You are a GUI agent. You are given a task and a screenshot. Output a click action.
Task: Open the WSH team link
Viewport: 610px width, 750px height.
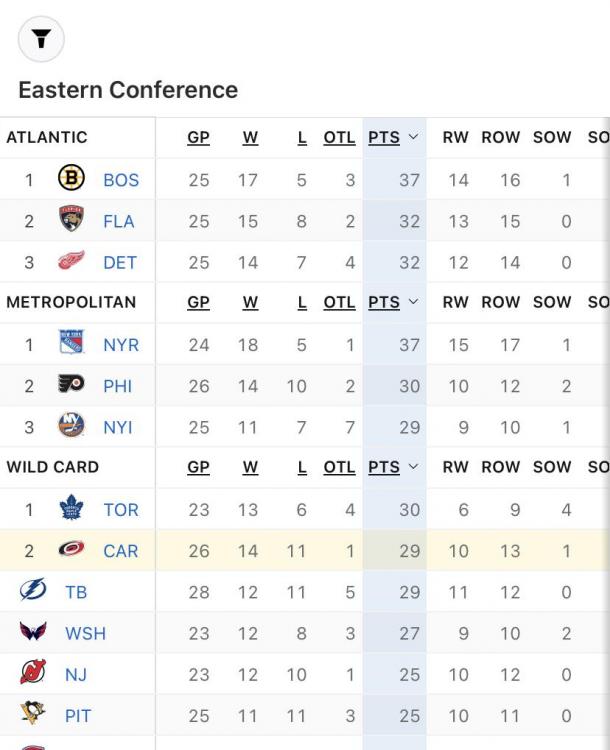point(85,633)
